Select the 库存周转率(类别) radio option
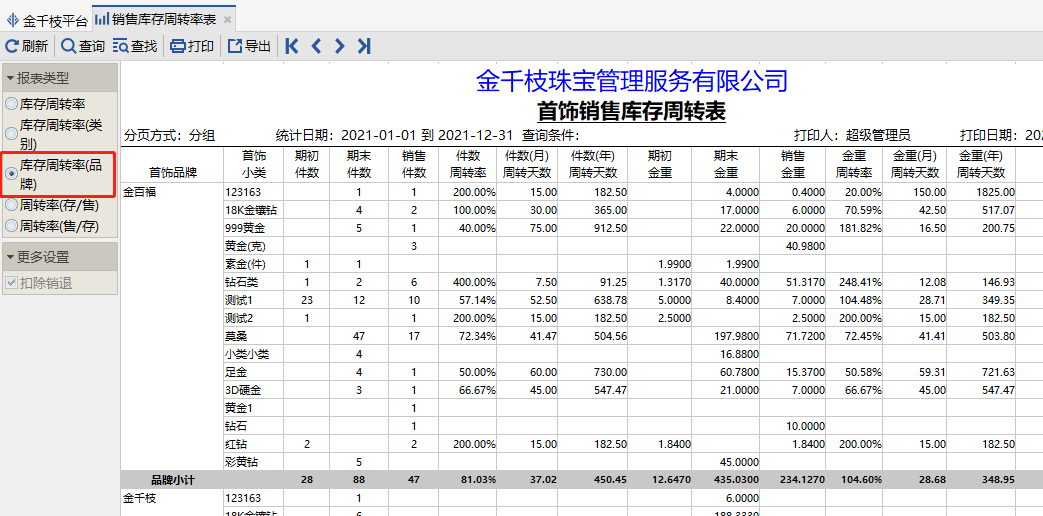 [53, 134]
